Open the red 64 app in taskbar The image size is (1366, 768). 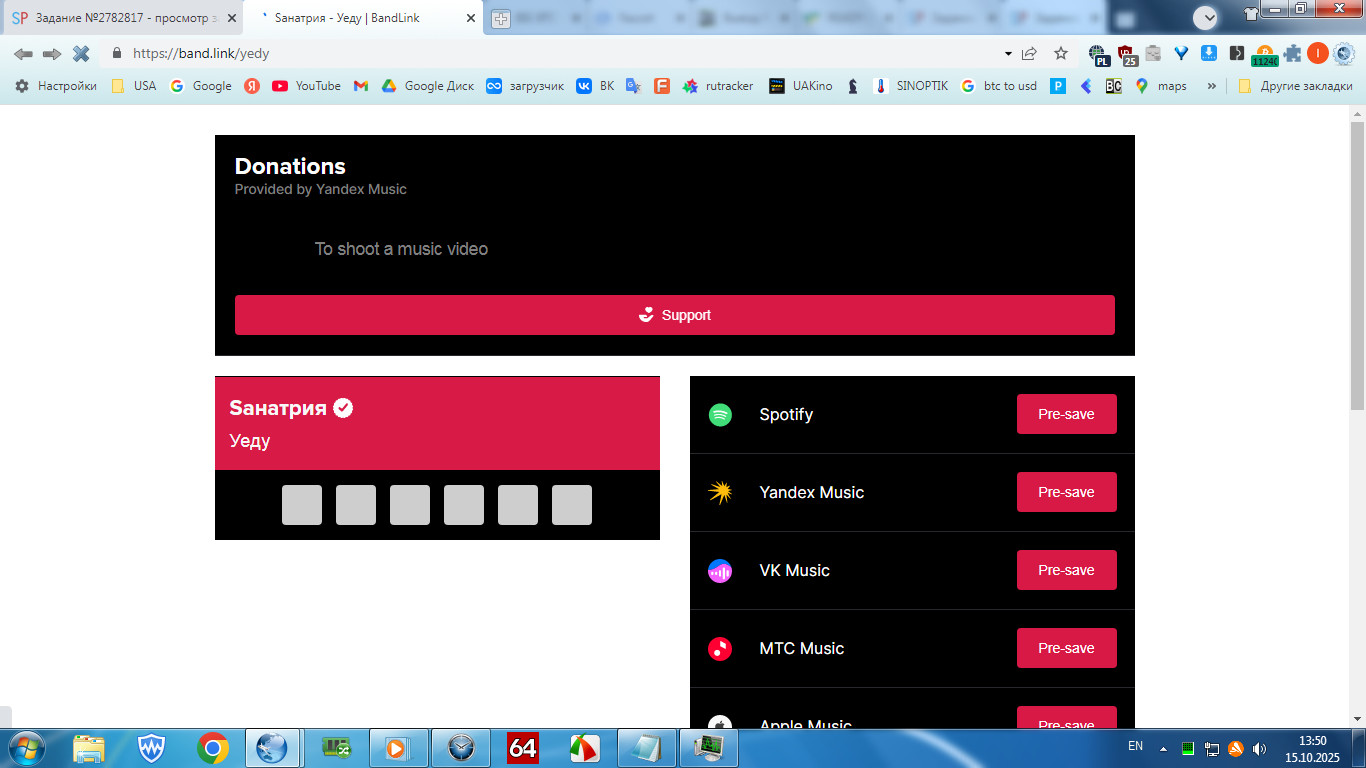pyautogui.click(x=523, y=748)
